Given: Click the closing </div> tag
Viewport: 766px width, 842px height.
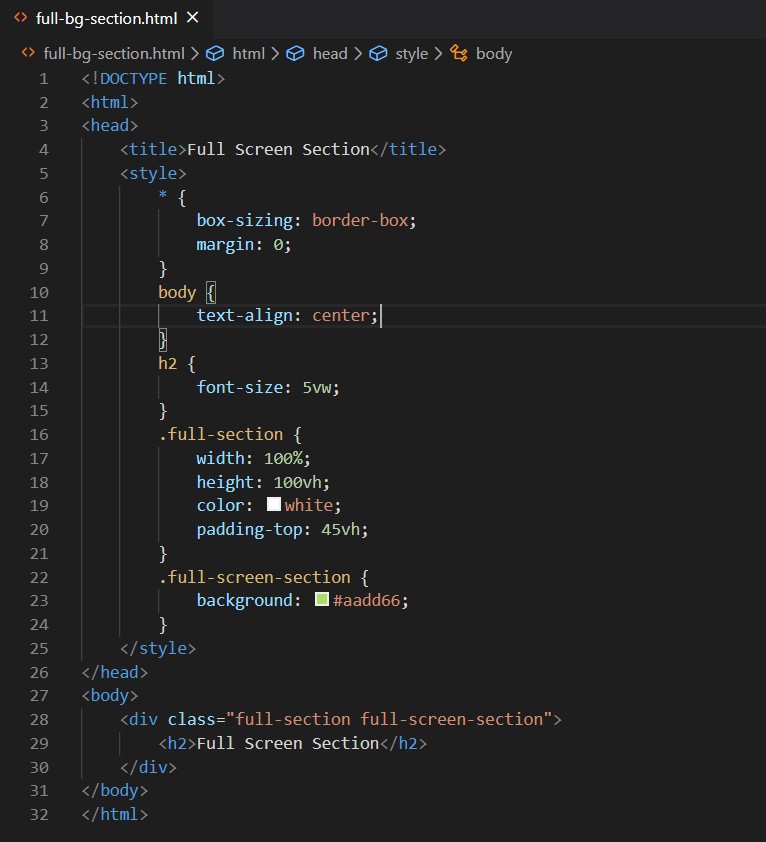Looking at the screenshot, I should click(x=148, y=767).
